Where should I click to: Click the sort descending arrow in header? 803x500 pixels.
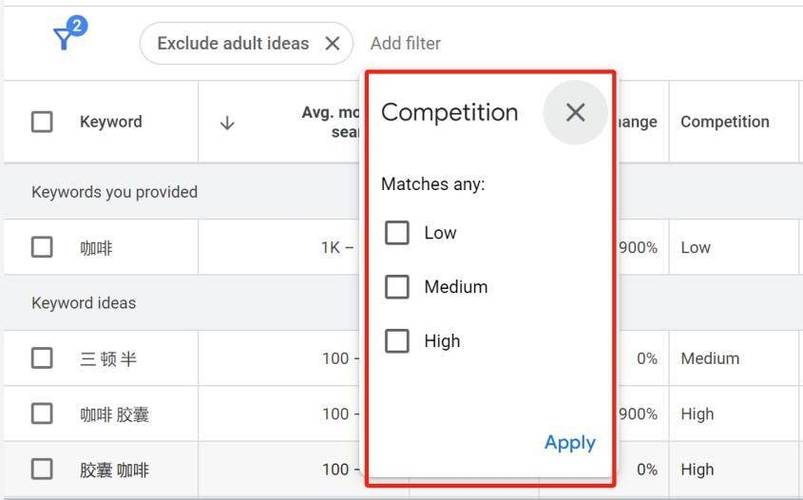click(227, 123)
